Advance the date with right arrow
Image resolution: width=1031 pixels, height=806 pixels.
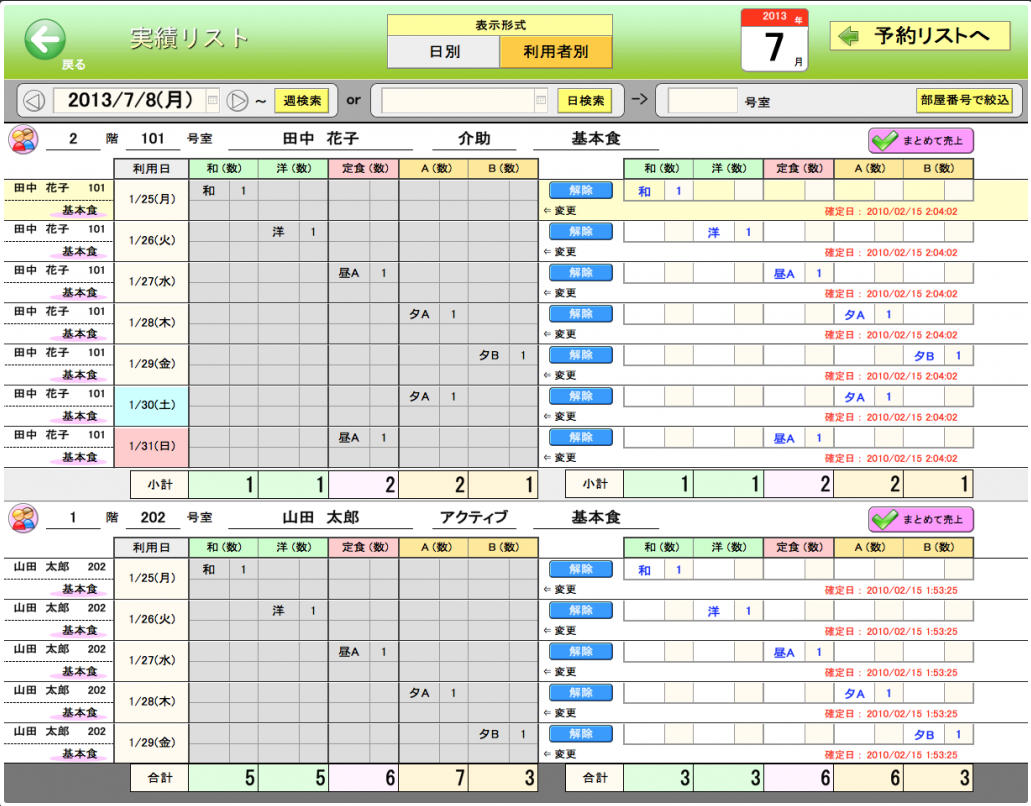click(x=237, y=101)
